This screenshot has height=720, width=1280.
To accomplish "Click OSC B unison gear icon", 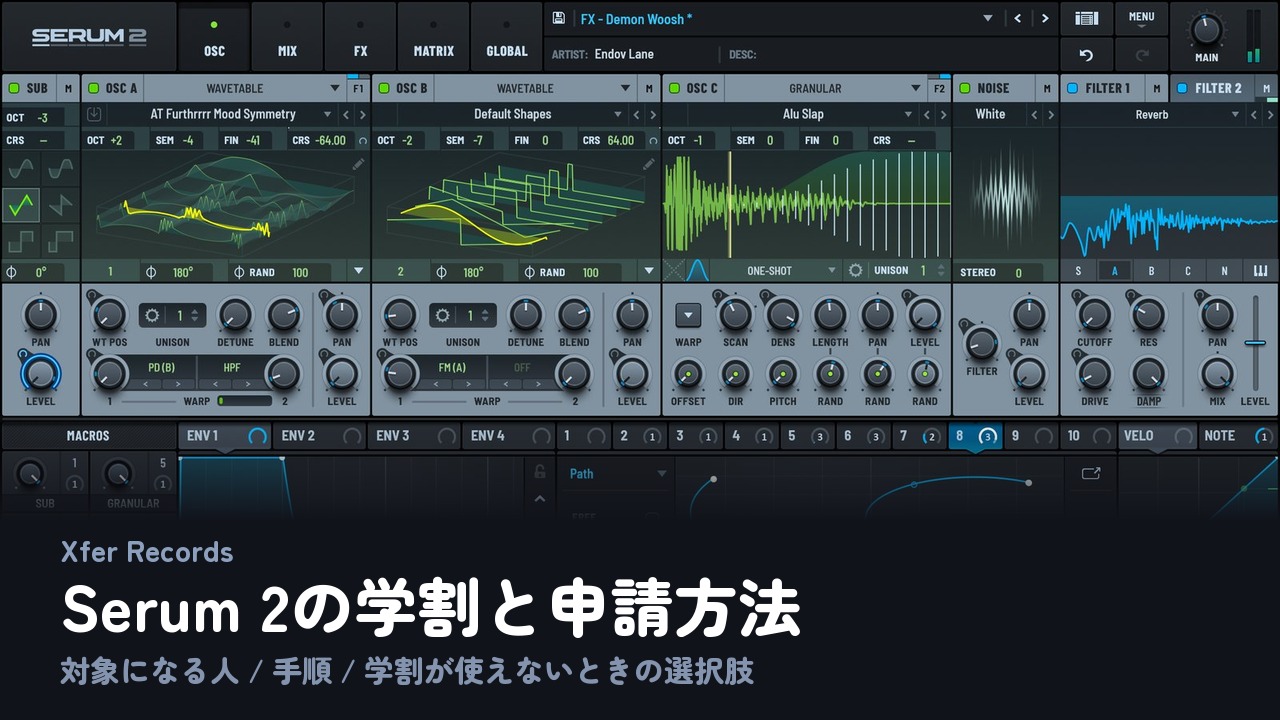I will [x=443, y=316].
